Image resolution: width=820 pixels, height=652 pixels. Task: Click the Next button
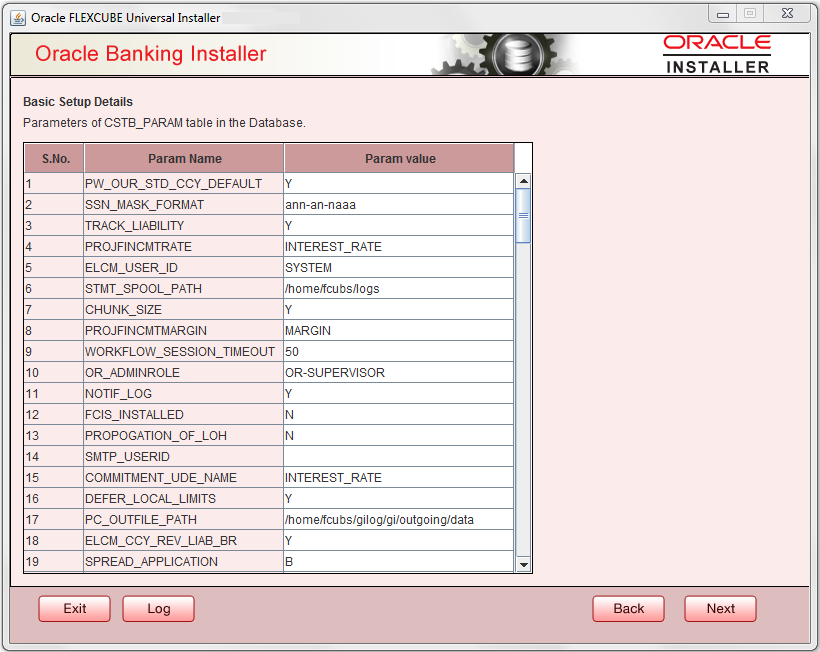pyautogui.click(x=720, y=608)
